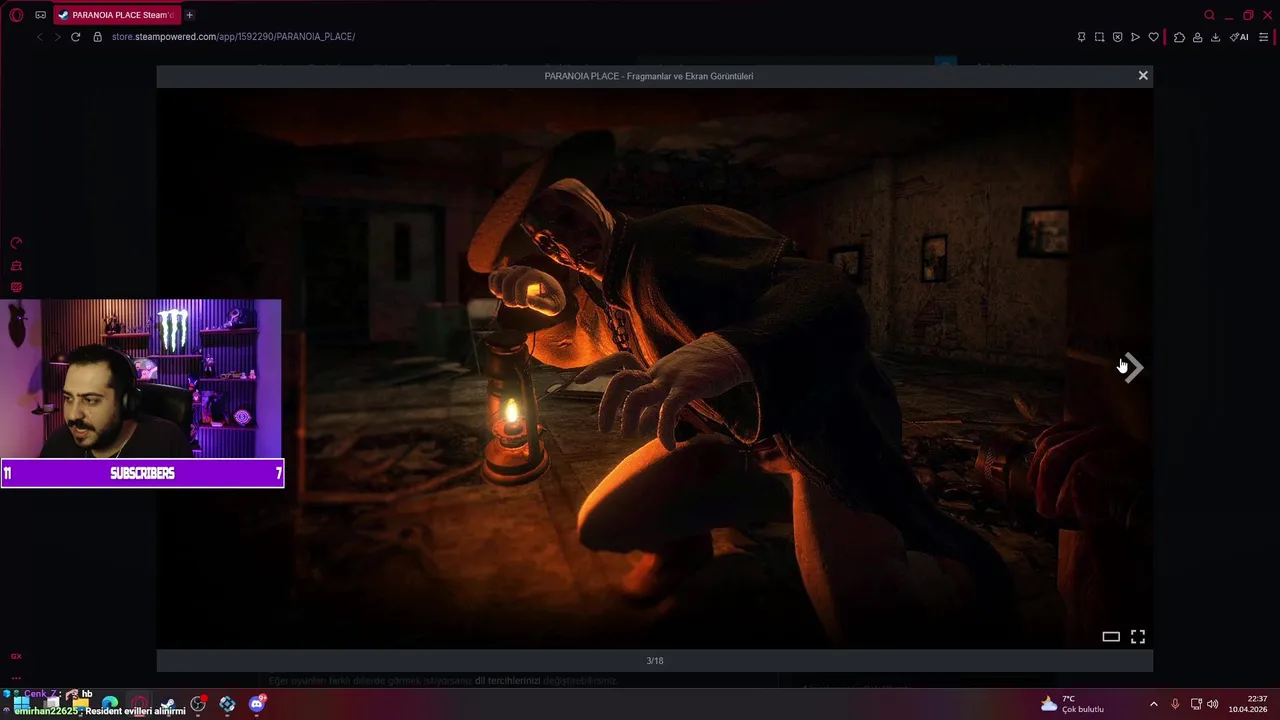
Task: Open screenshot in fullscreen mode icon
Action: [x=1138, y=637]
